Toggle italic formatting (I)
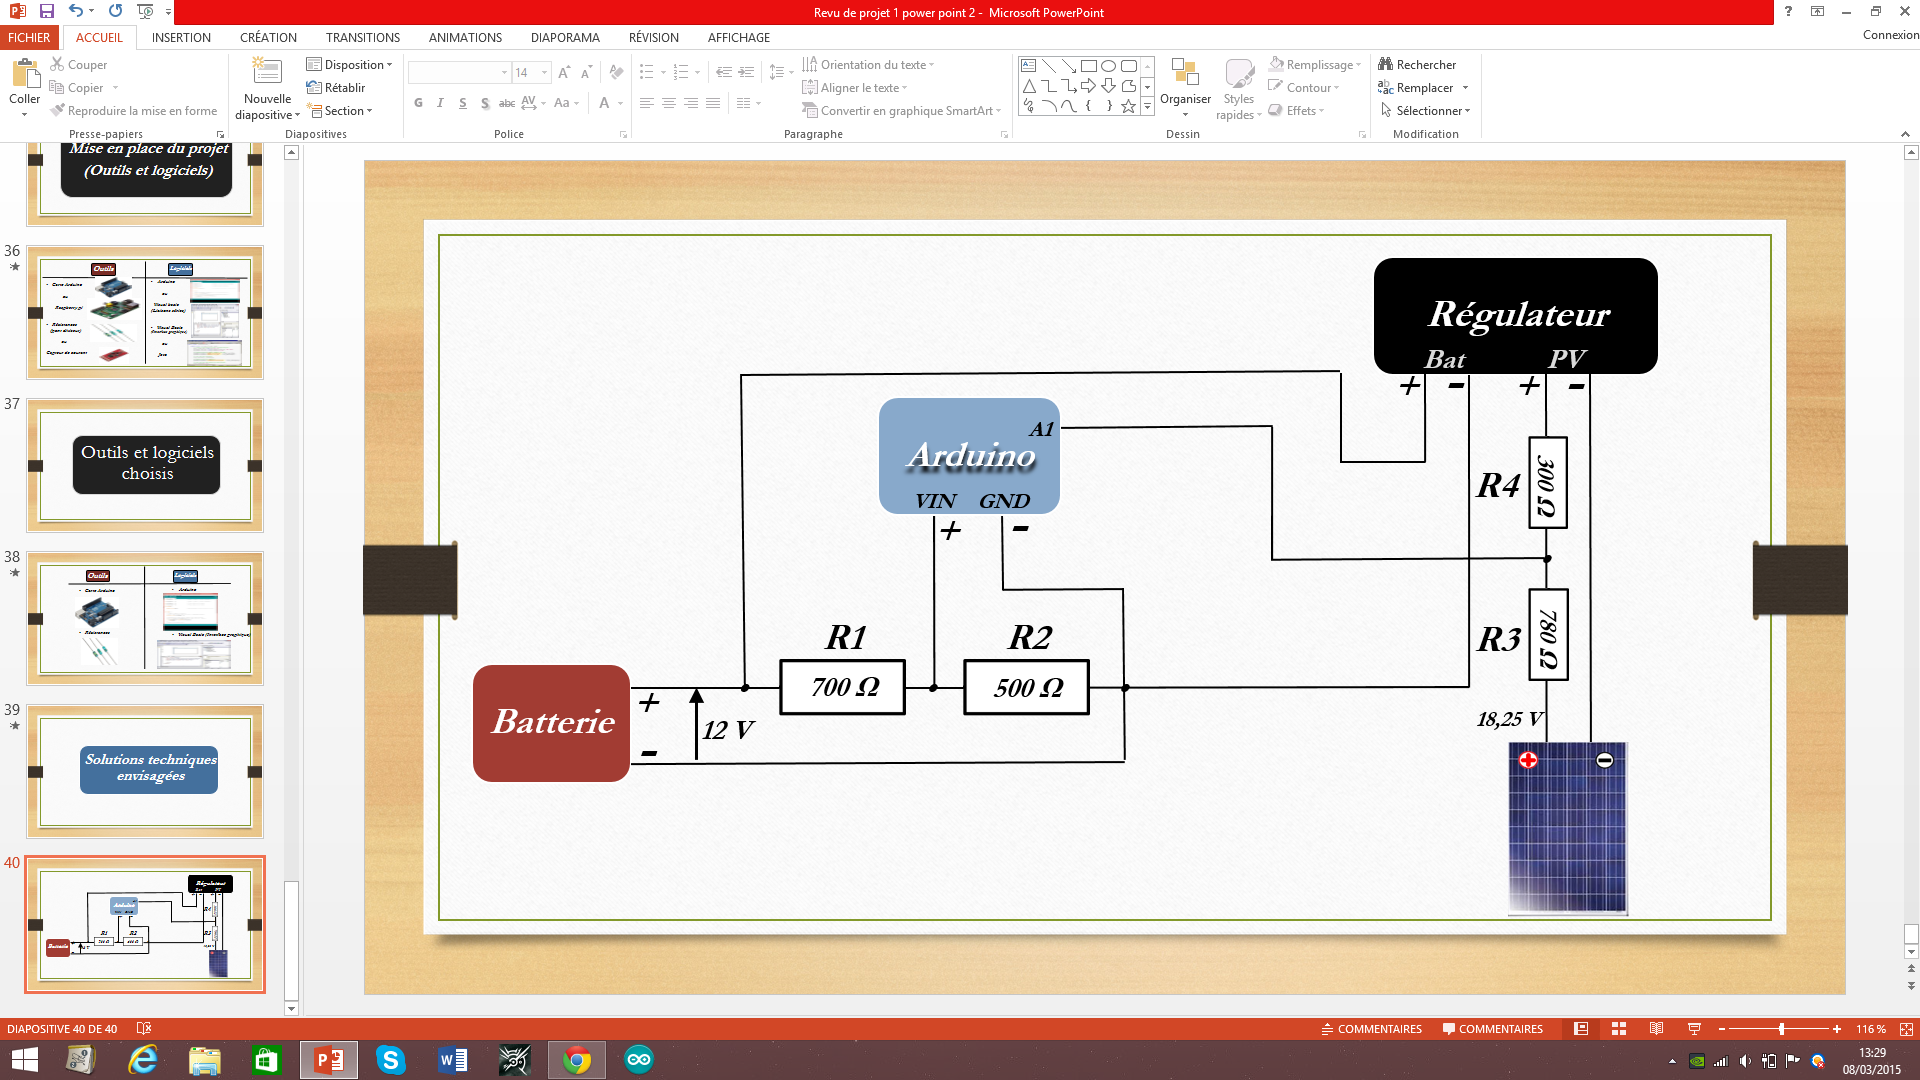This screenshot has width=1920, height=1080. pos(440,103)
